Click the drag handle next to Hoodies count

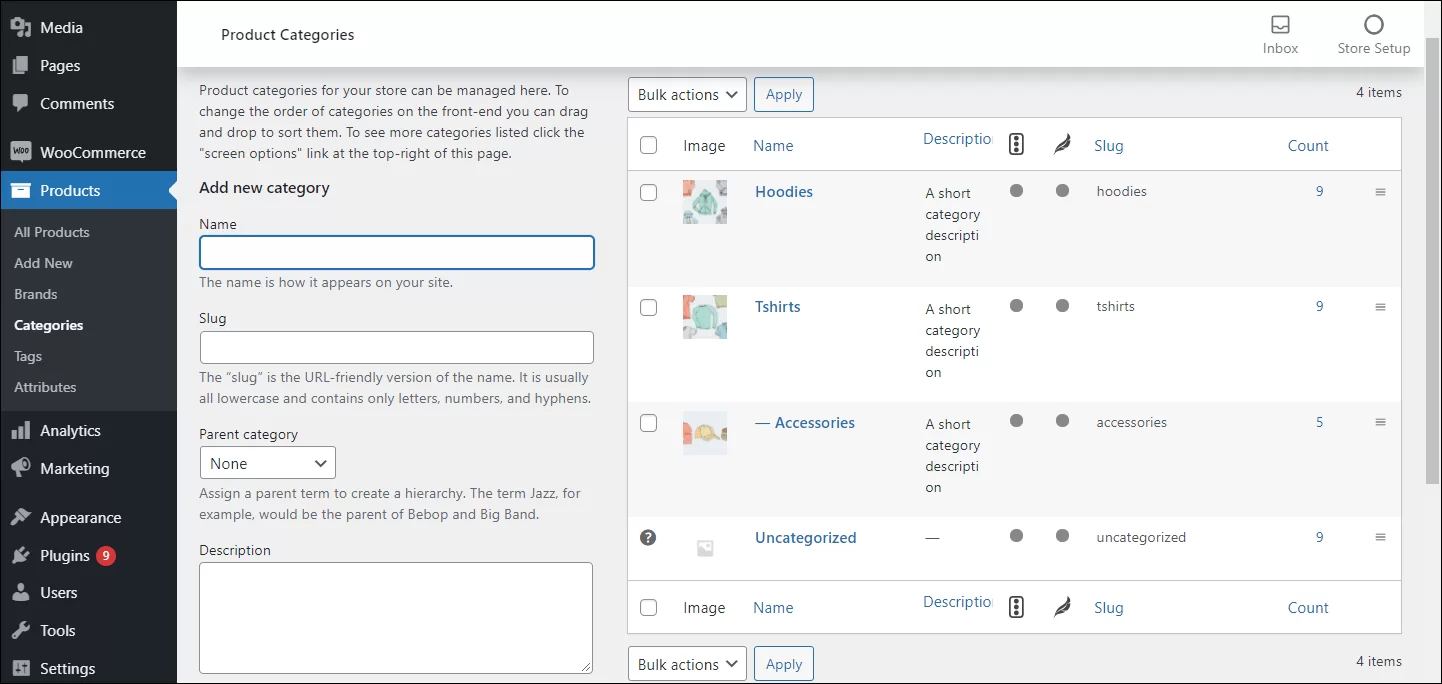tap(1381, 191)
